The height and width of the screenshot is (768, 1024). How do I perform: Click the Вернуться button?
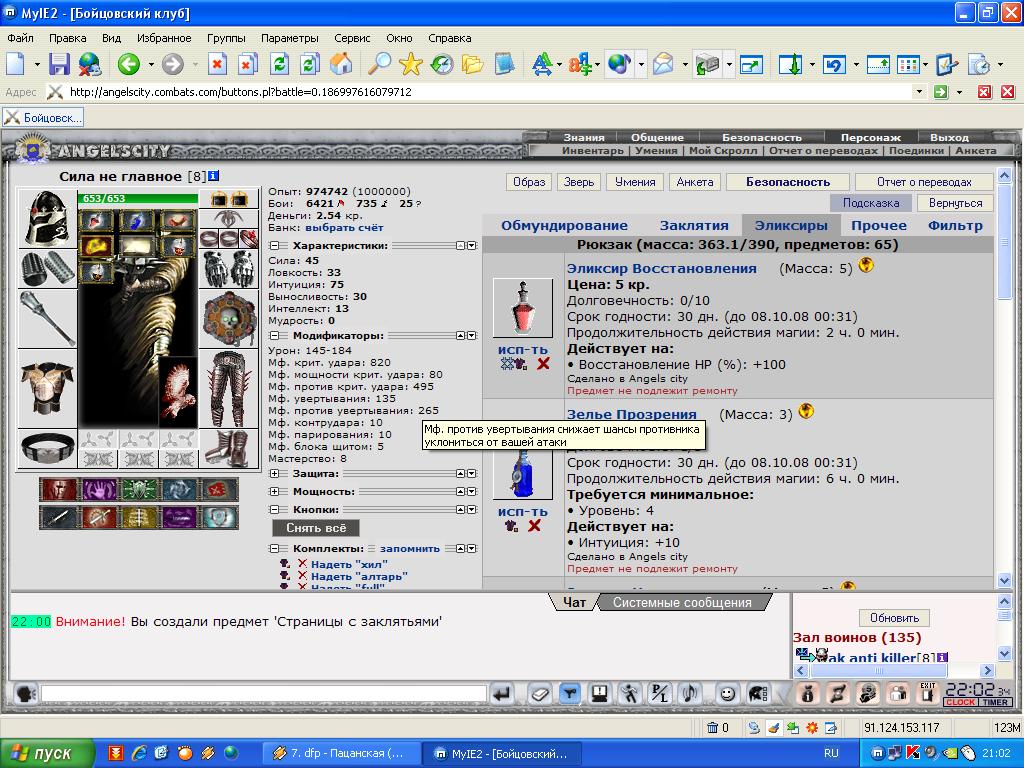pyautogui.click(x=955, y=203)
